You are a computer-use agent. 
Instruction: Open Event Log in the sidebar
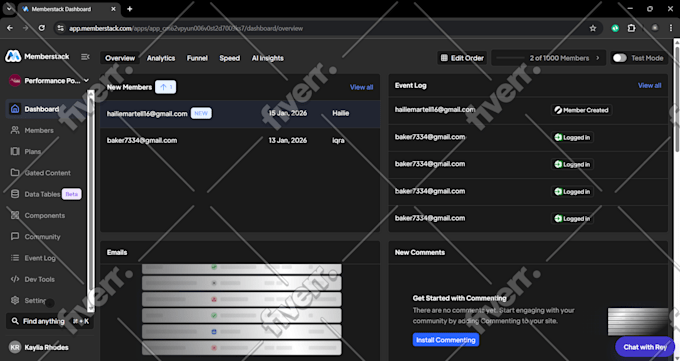(x=39, y=258)
